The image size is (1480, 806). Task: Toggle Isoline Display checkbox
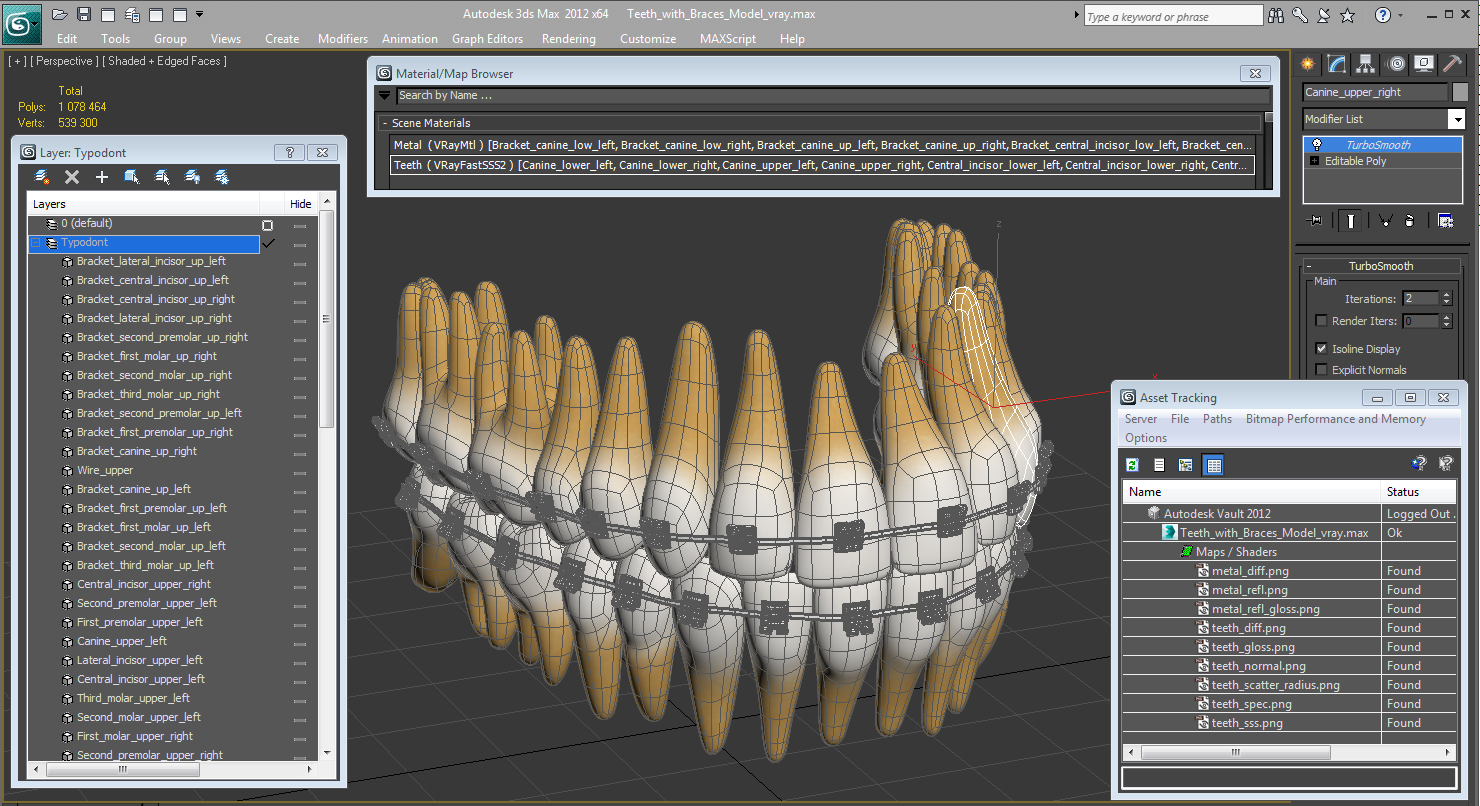click(x=1321, y=349)
